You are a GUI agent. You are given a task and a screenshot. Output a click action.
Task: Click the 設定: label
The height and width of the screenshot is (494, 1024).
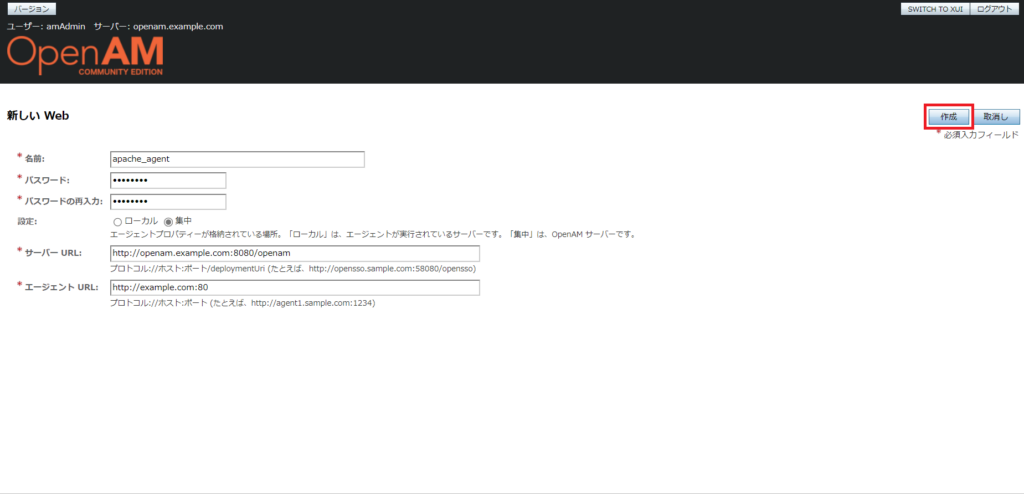pyautogui.click(x=27, y=222)
